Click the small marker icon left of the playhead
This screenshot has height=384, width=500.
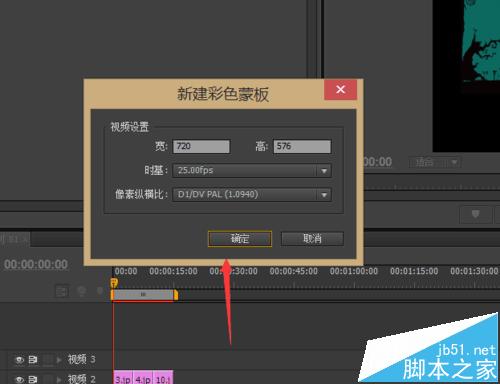click(100, 291)
